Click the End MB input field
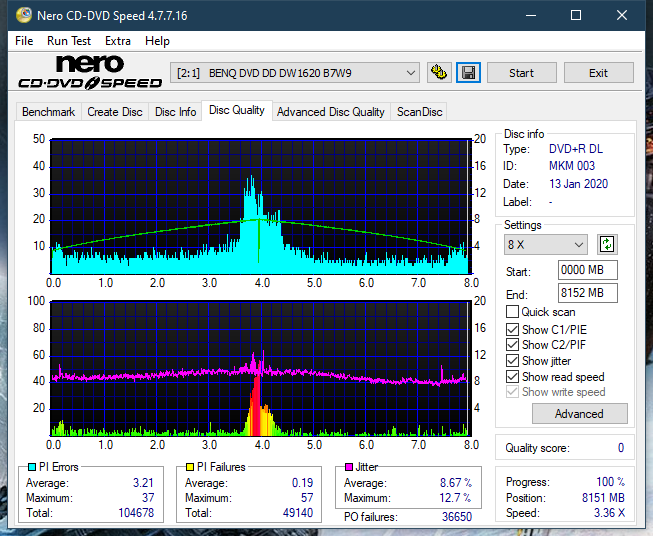Viewport: 653px width, 536px height. coord(587,293)
